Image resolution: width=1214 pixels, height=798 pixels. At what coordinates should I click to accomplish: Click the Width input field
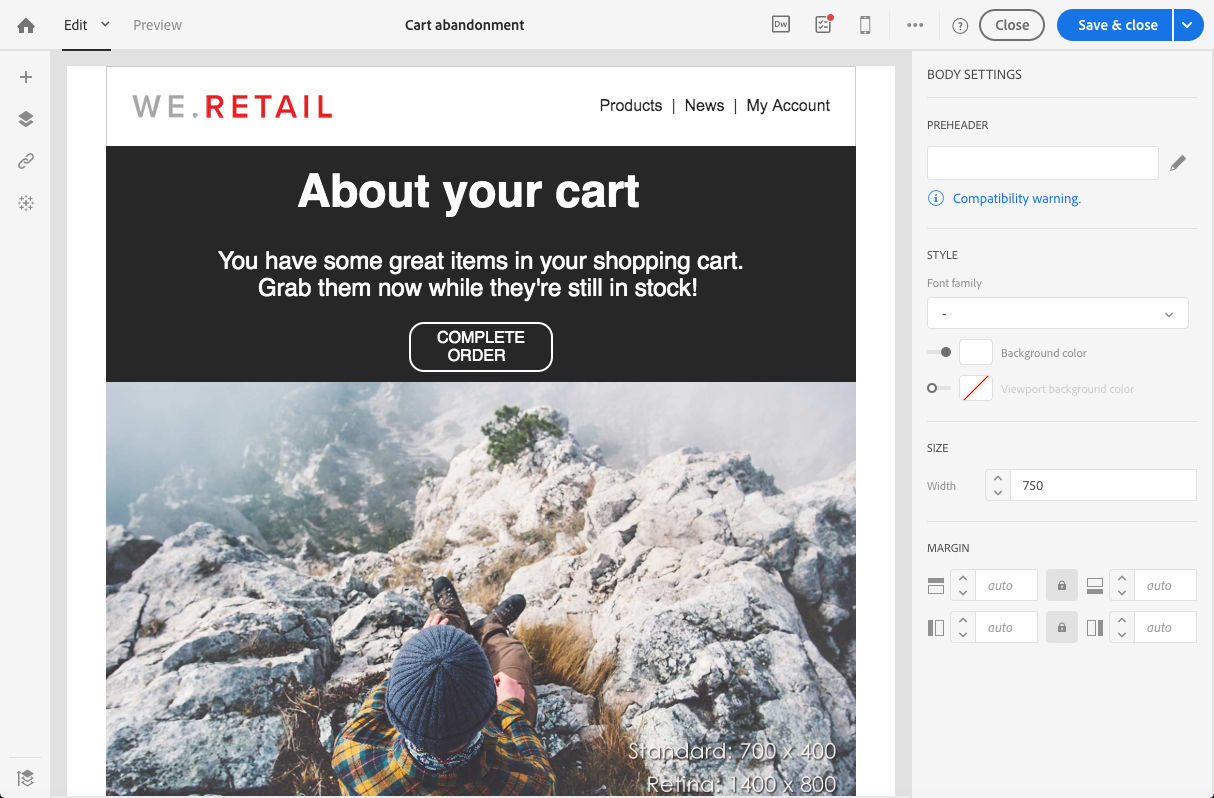pos(1102,485)
